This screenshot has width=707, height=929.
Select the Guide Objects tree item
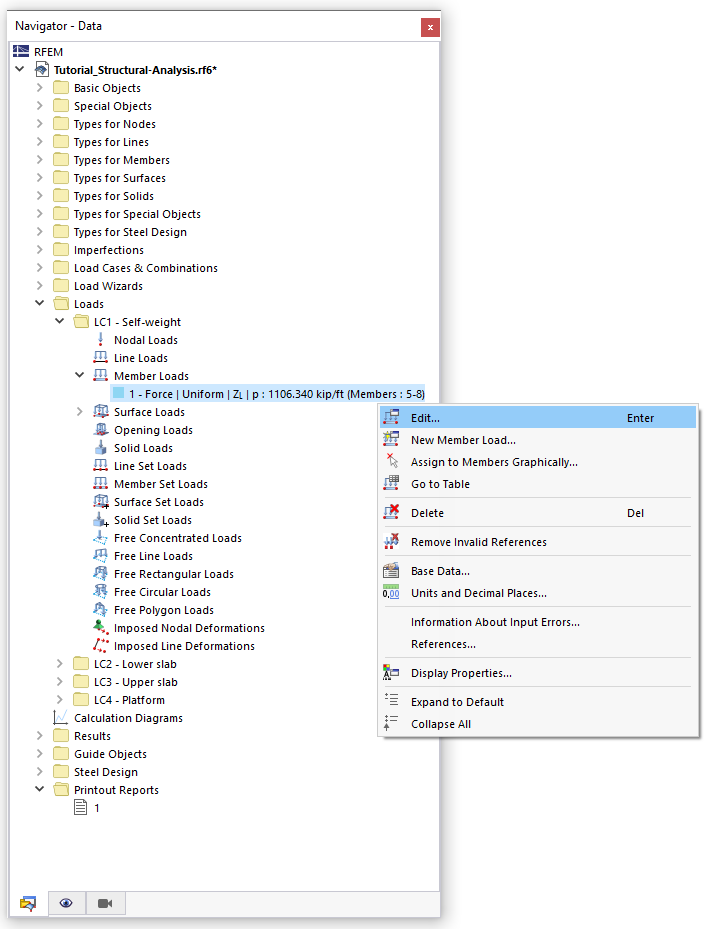110,754
